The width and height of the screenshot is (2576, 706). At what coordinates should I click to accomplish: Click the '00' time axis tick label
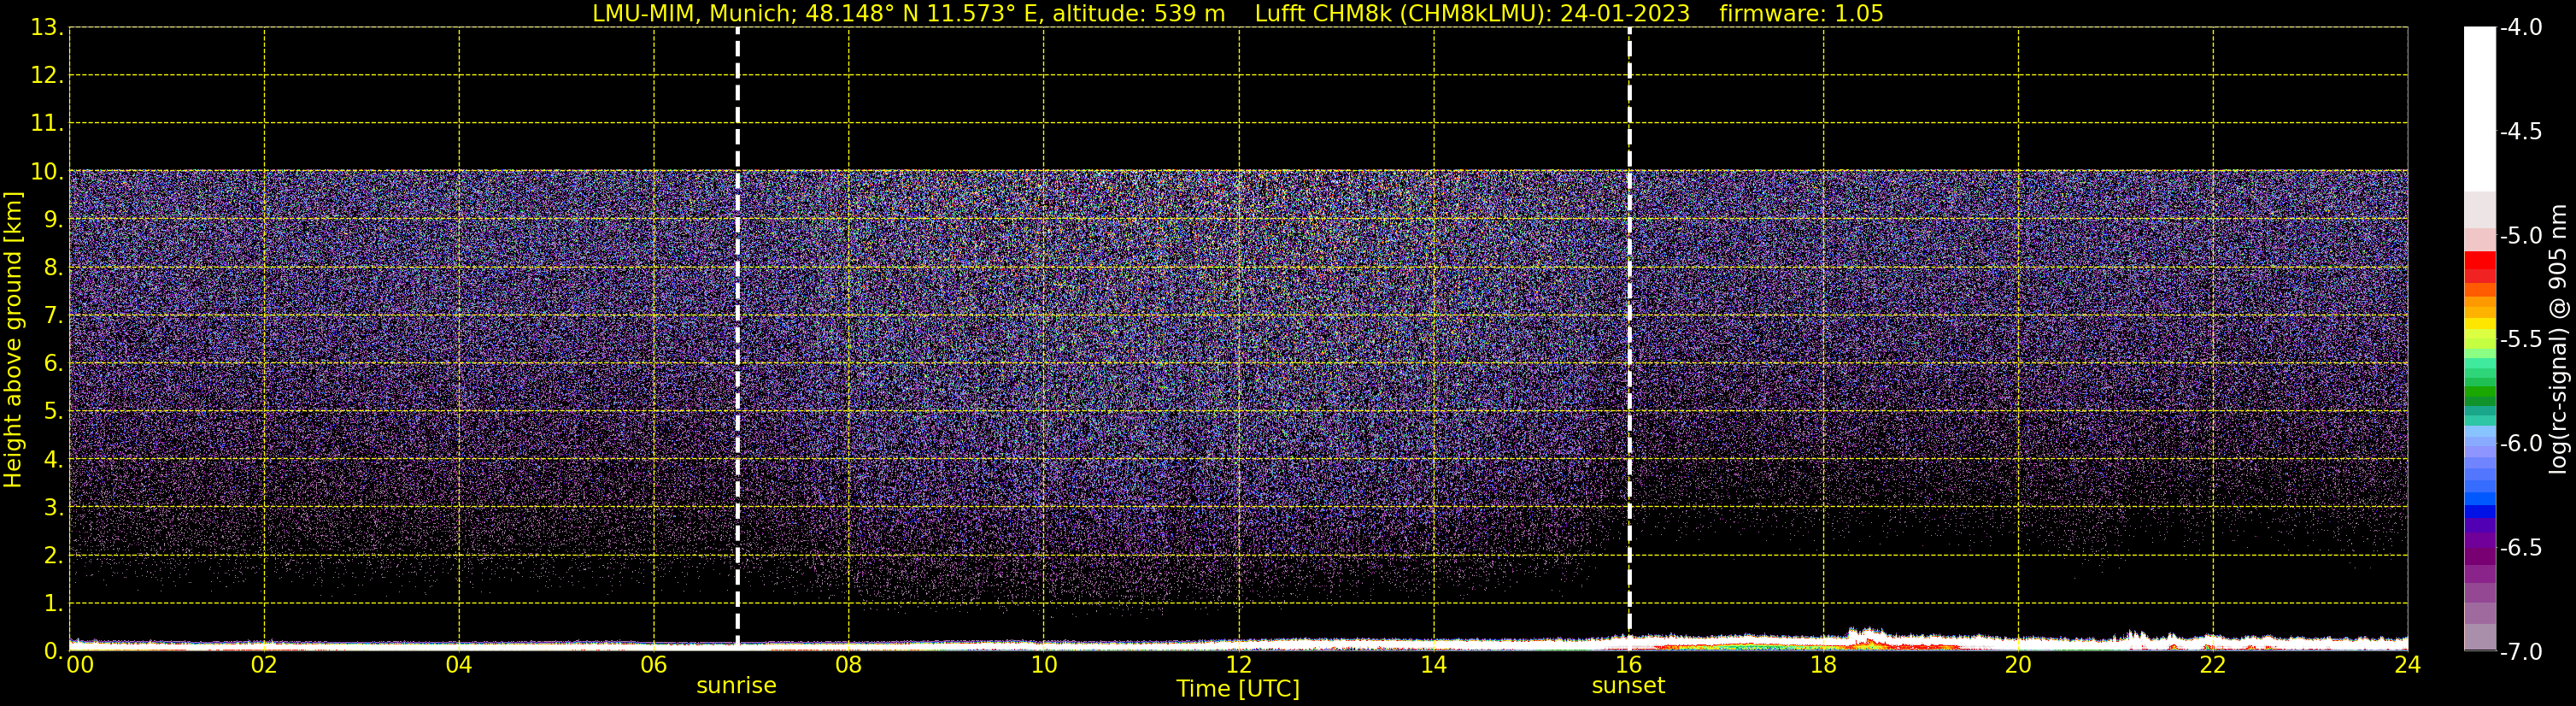80,664
